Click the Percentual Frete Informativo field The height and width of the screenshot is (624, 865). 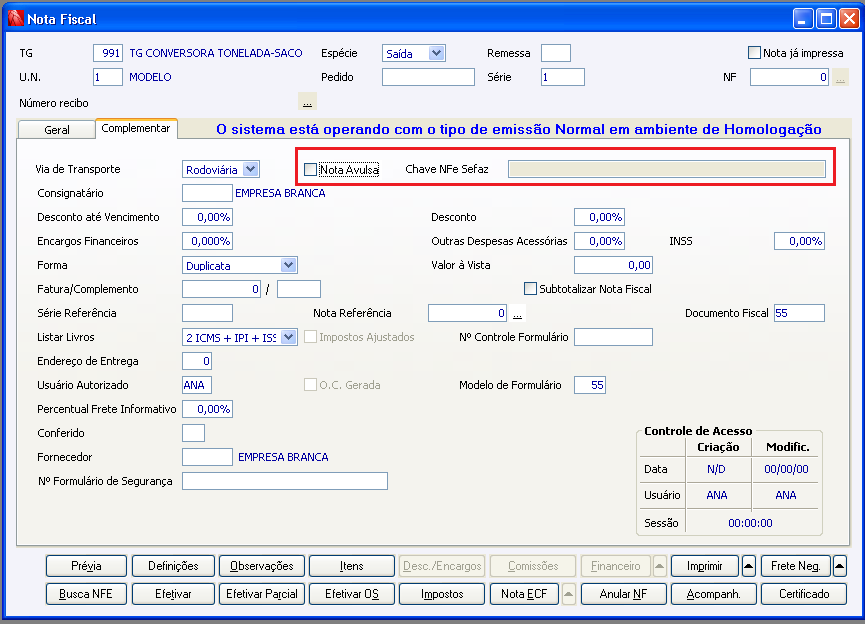(207, 409)
